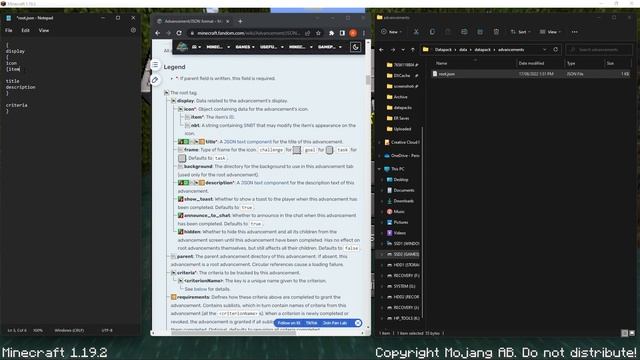Screen dimensions: 640x360
Task: Click the Share icon in File Explorer toolbar
Action: (480, 32)
